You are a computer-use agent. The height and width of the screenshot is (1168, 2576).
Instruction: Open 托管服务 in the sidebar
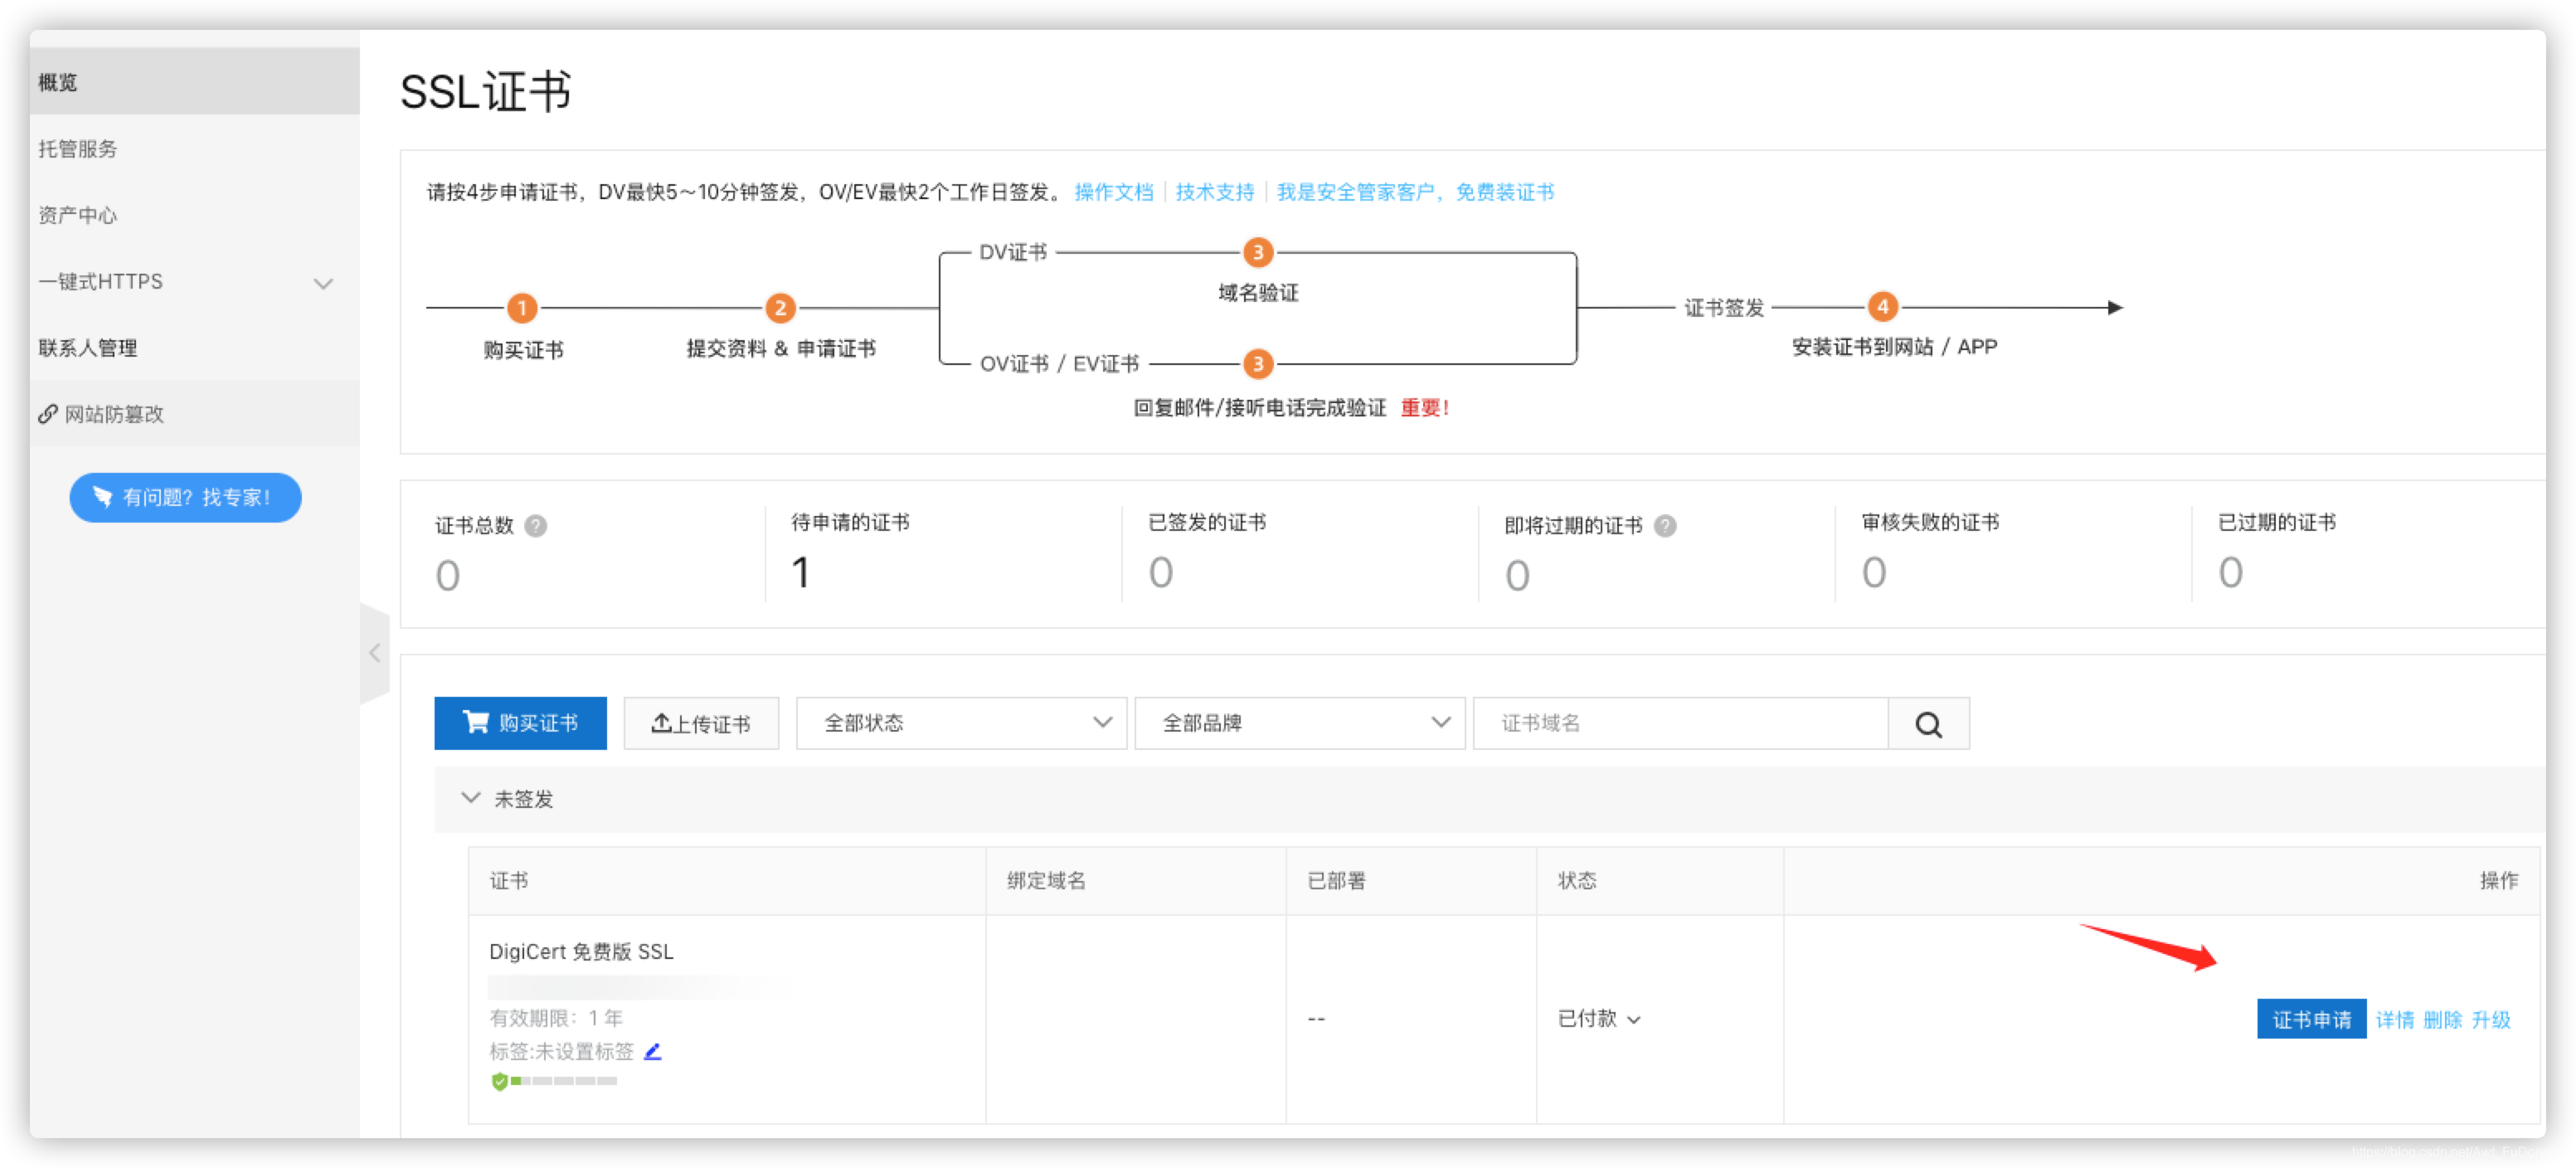click(194, 149)
